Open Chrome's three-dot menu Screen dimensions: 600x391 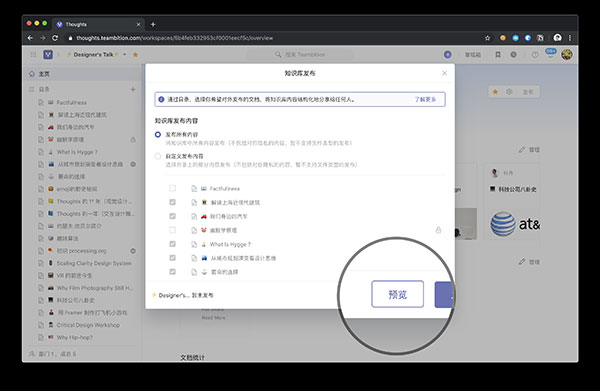[x=570, y=38]
